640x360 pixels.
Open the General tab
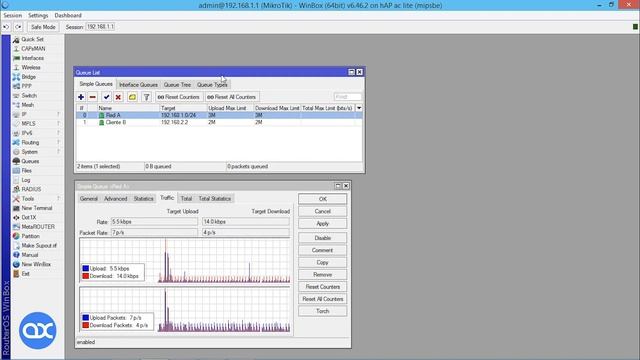pos(89,198)
